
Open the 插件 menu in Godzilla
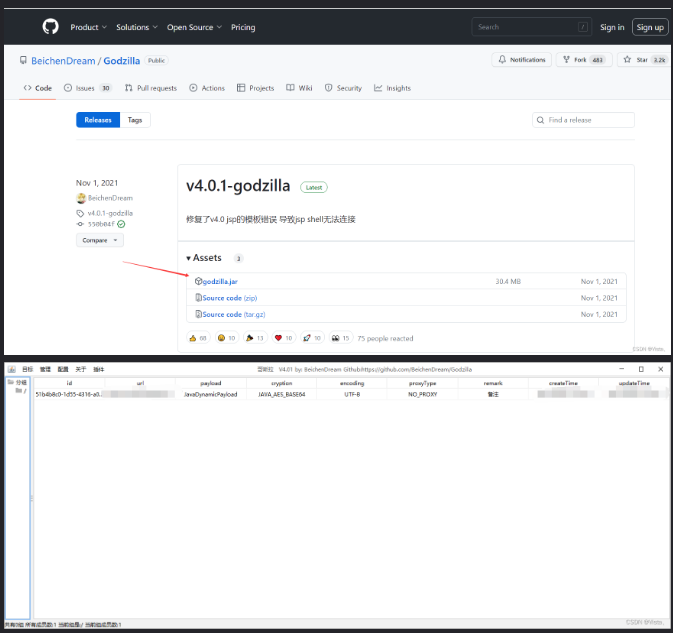(99, 369)
